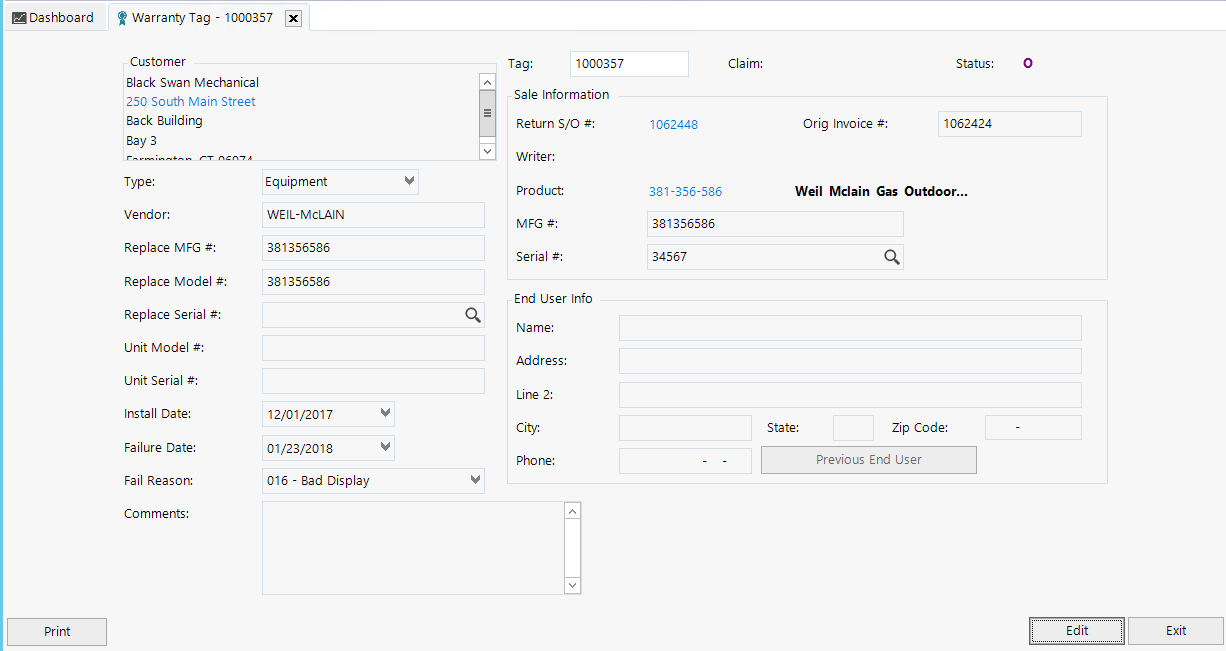
Task: Click the Unit Model # field
Action: pos(373,348)
